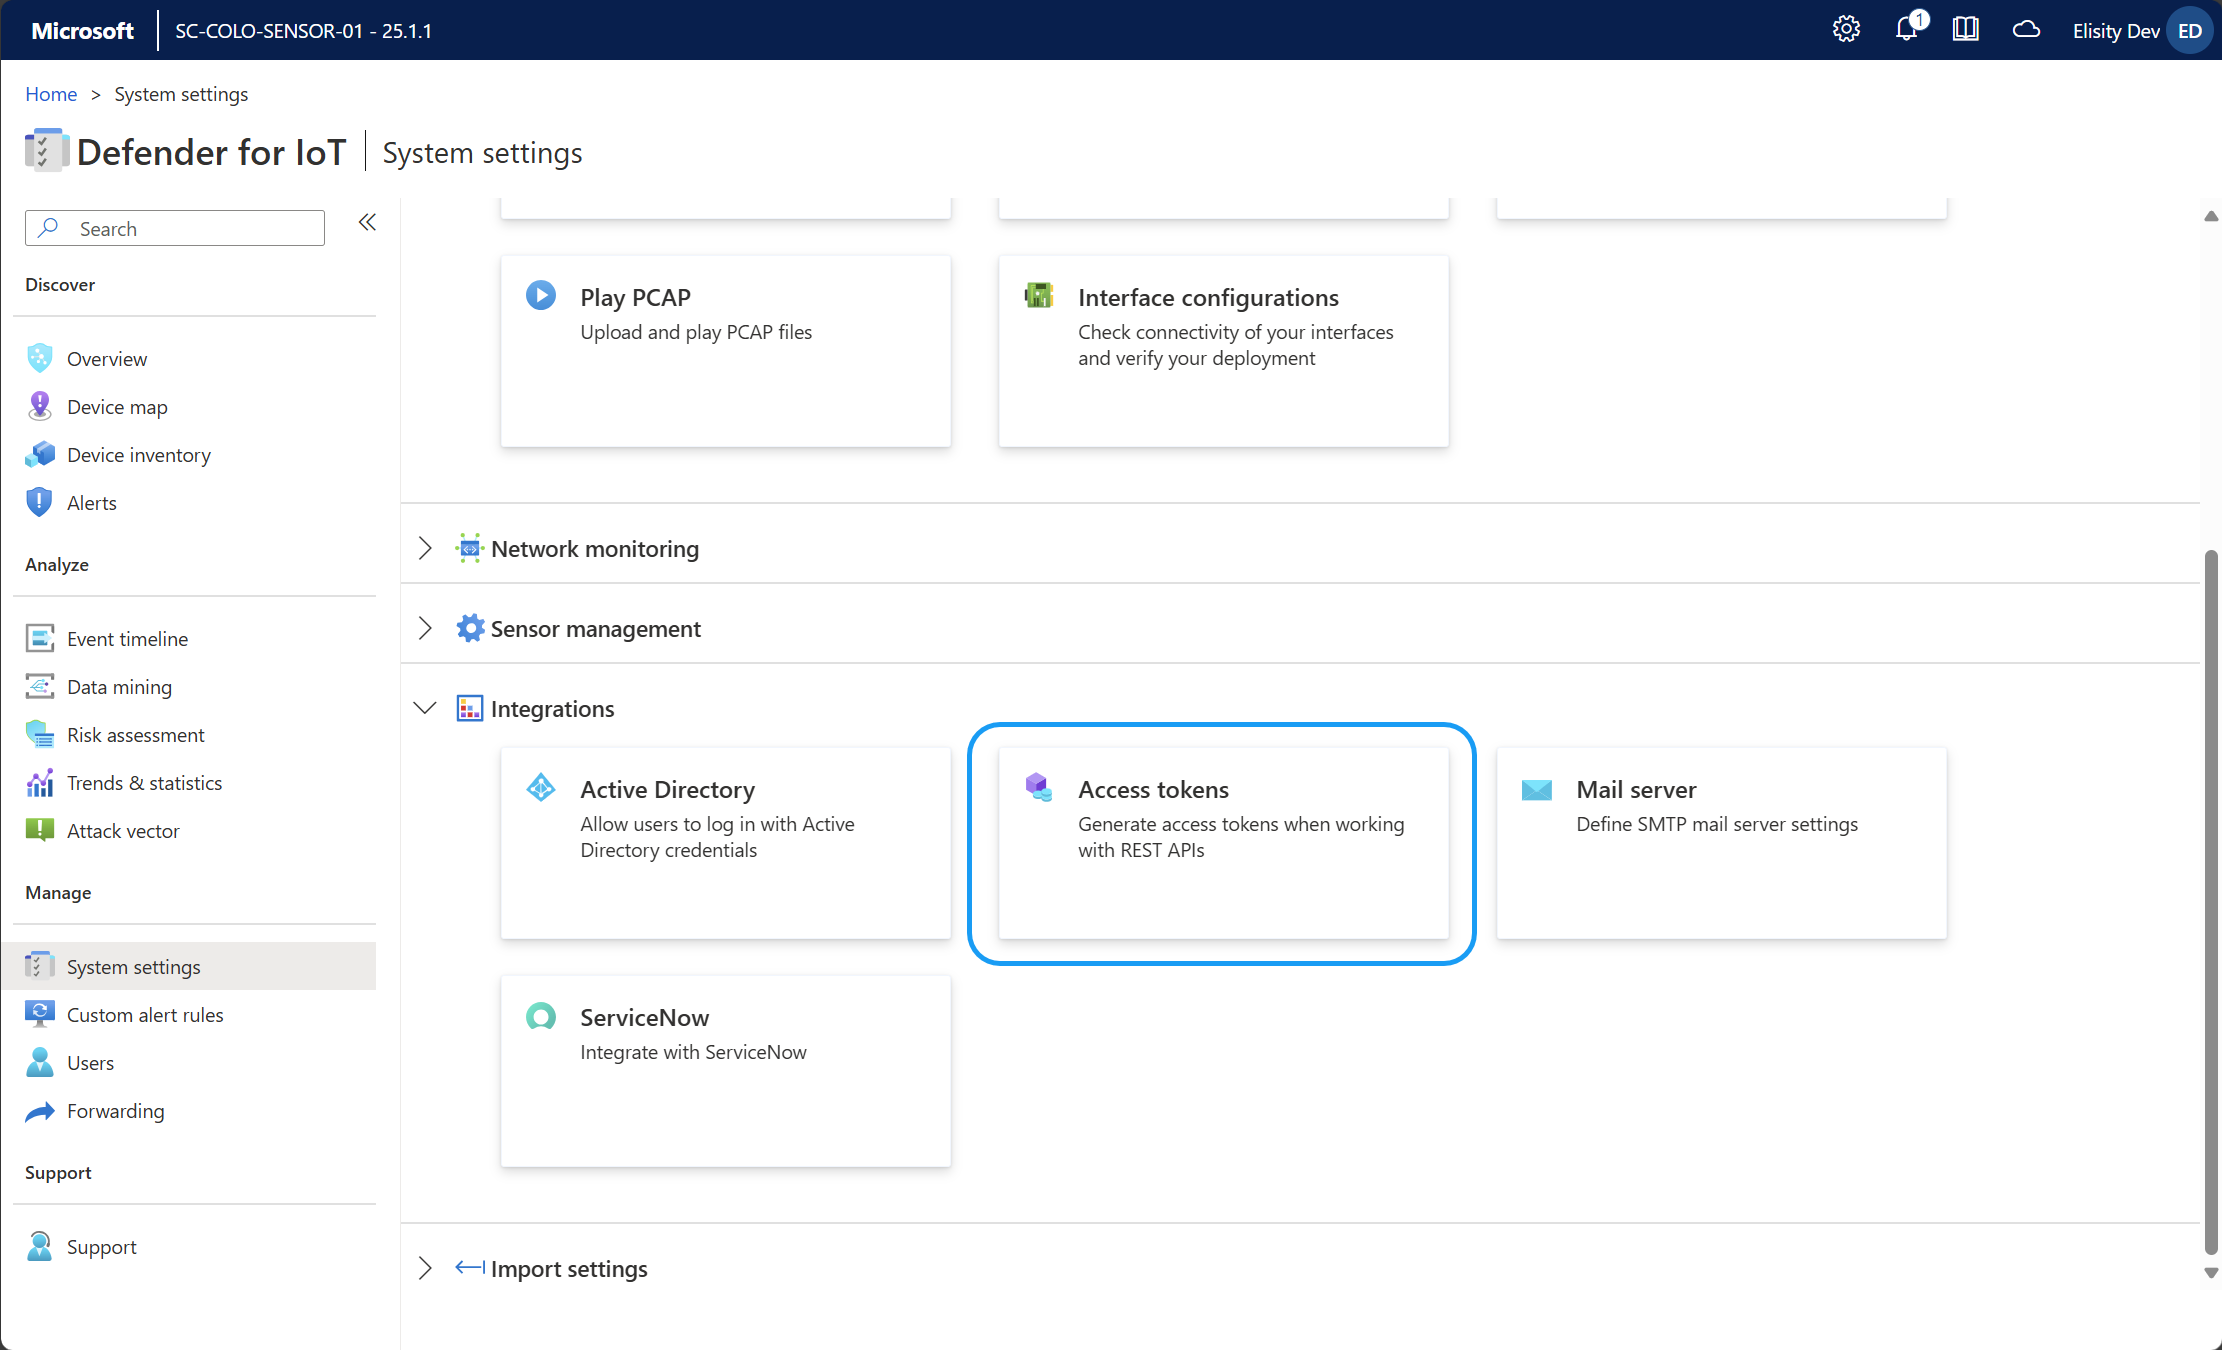Click the ED user avatar

tap(2189, 30)
